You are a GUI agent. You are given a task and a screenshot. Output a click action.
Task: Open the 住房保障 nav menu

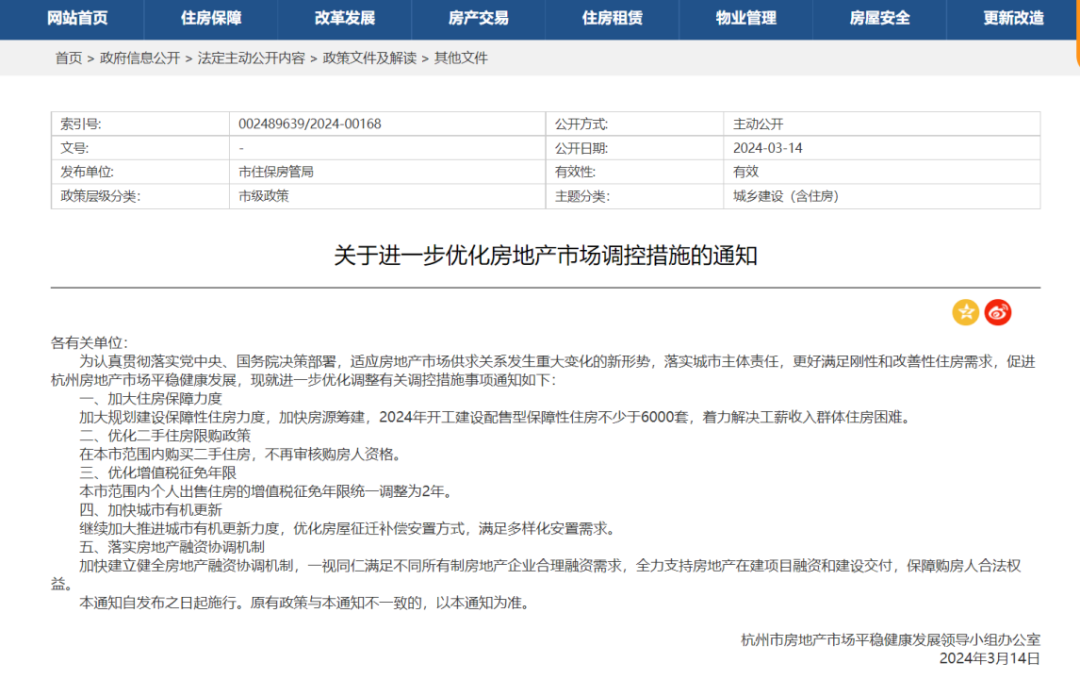[211, 18]
